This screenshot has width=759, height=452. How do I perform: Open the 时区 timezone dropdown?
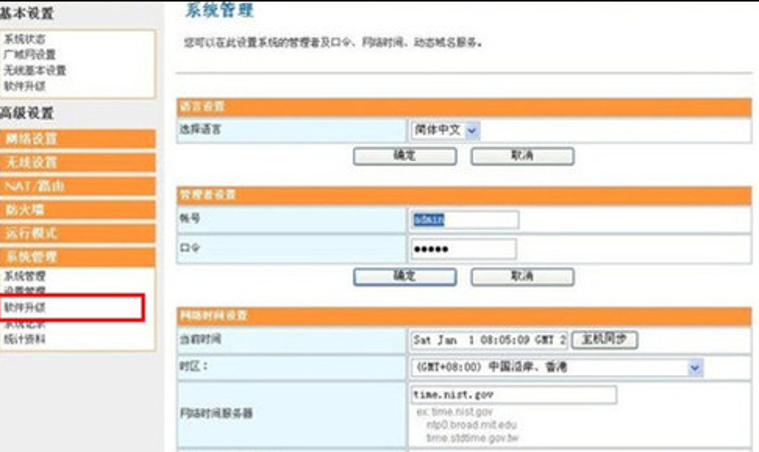tap(557, 368)
